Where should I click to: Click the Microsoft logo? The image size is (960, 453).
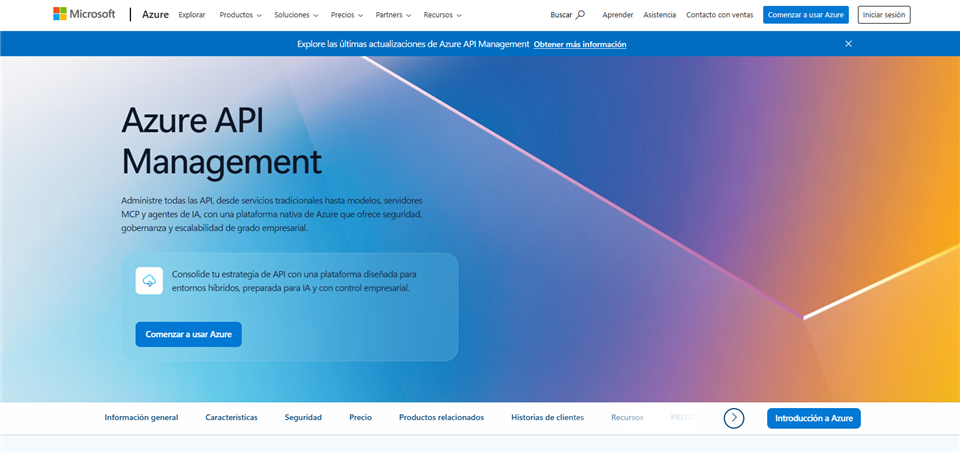click(84, 14)
